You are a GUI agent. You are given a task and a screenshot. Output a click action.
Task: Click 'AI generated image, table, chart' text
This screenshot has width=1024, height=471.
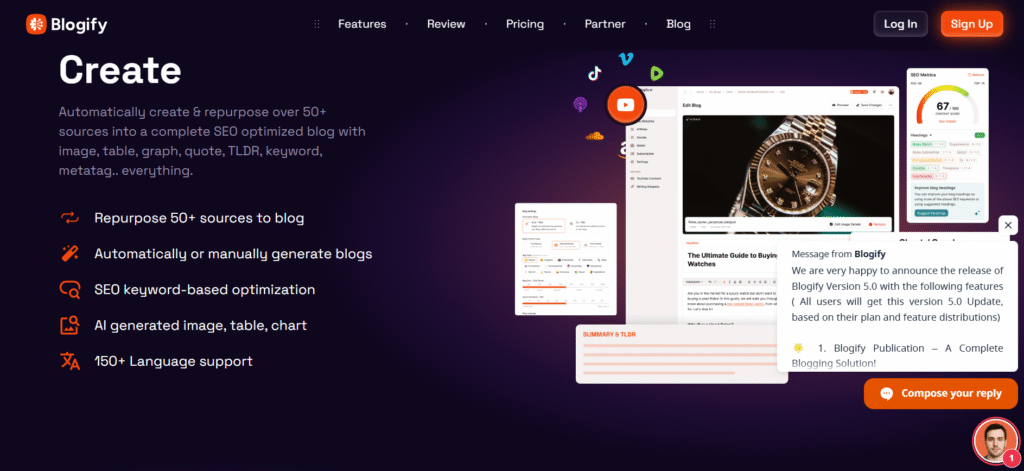click(x=200, y=325)
